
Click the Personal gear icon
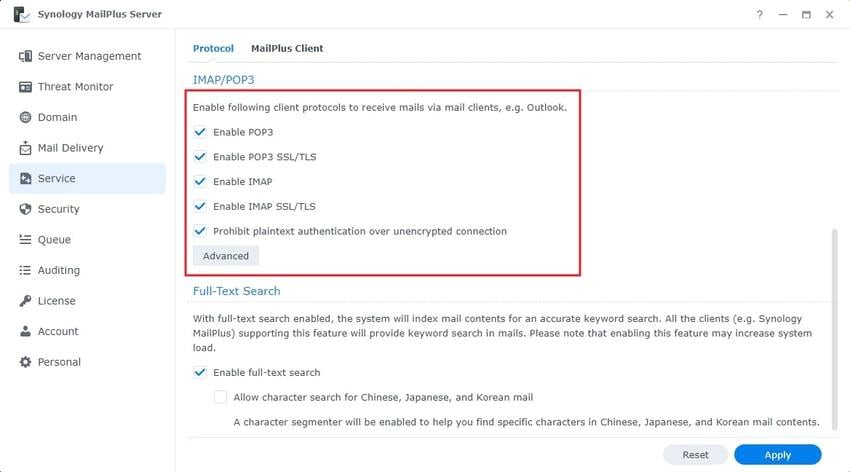click(x=26, y=362)
